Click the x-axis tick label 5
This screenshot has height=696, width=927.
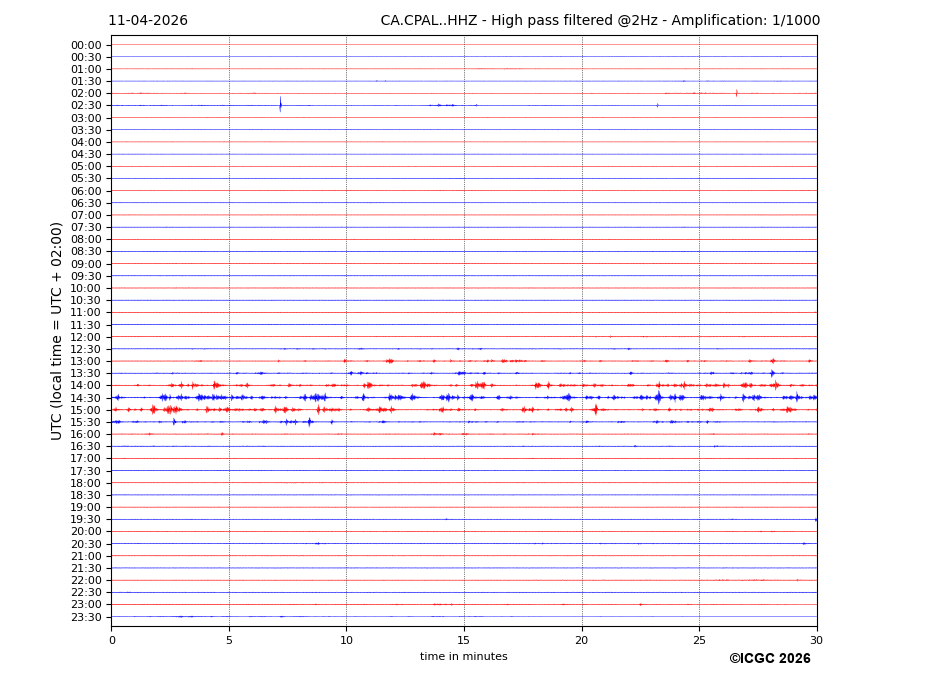[x=229, y=640]
